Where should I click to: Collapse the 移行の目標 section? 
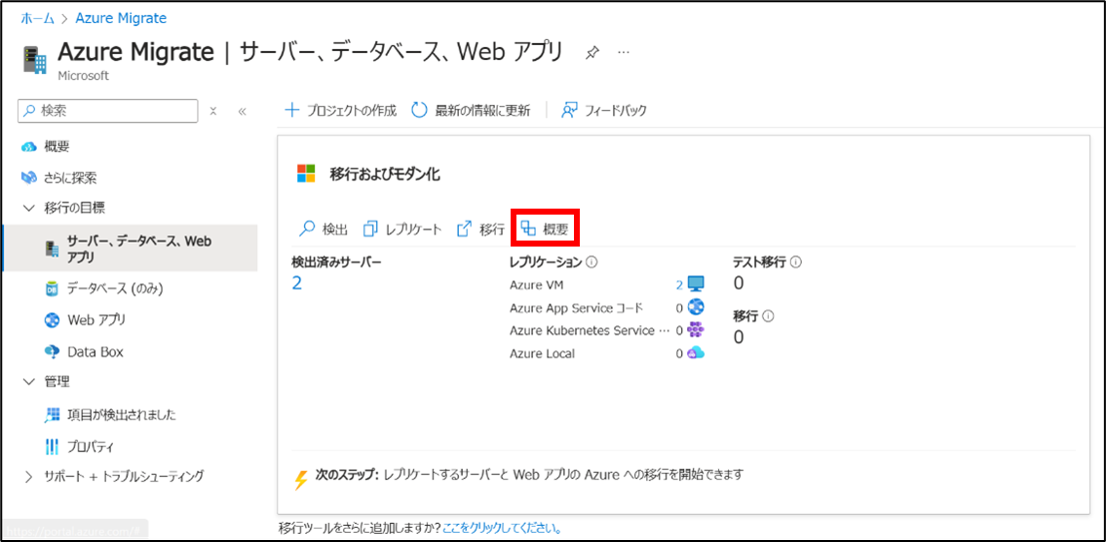pyautogui.click(x=28, y=207)
